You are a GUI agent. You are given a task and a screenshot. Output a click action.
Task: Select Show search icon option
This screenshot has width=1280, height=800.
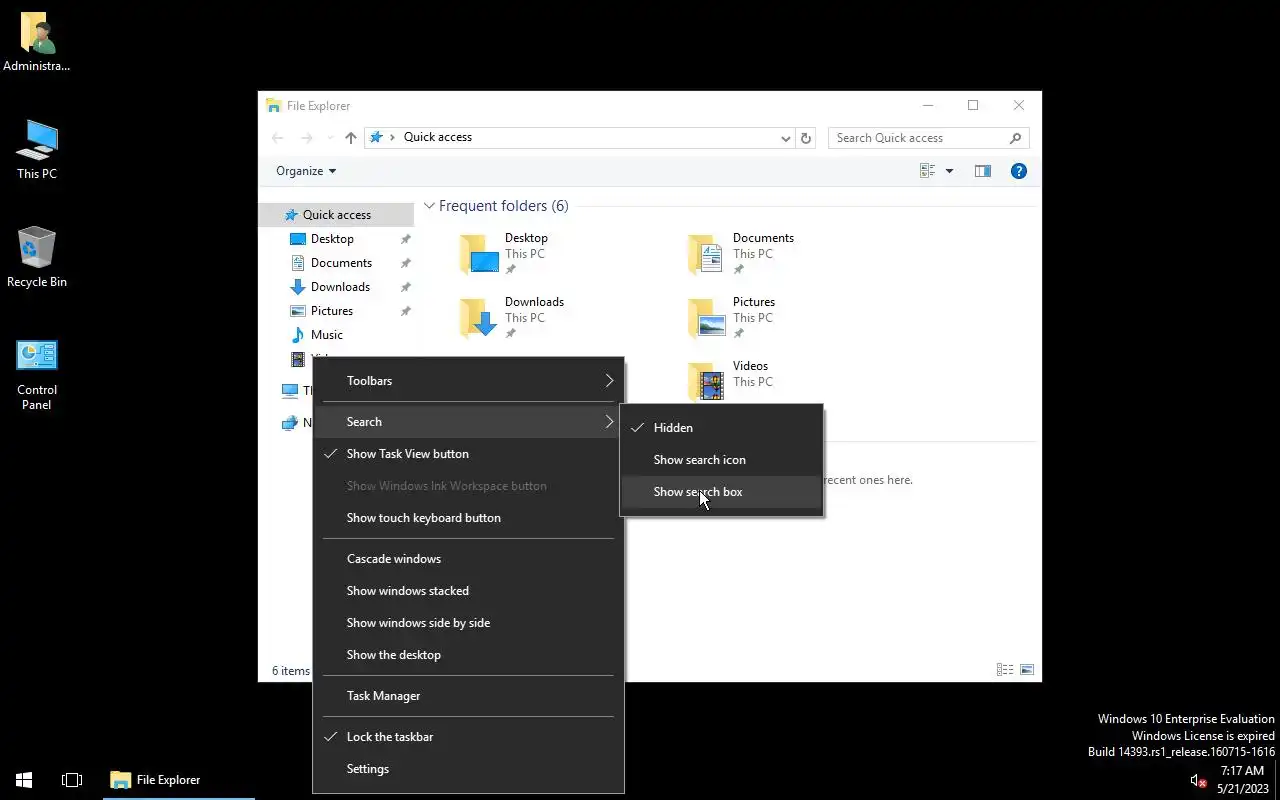[721, 460]
